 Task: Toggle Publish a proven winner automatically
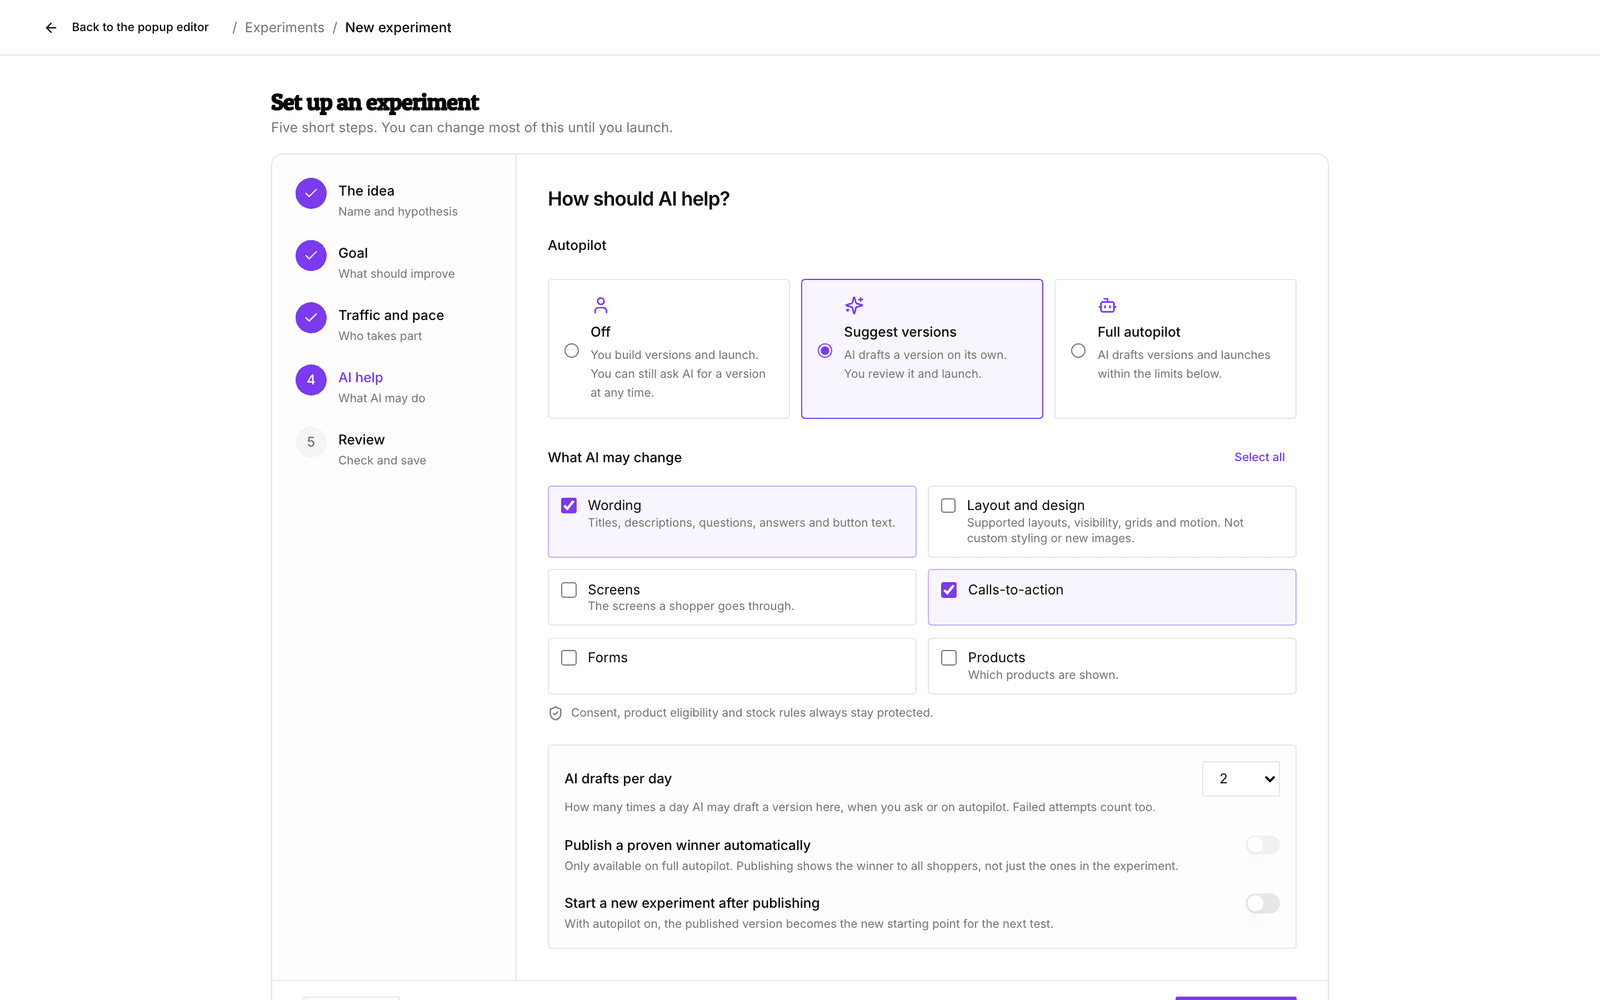(x=1262, y=845)
